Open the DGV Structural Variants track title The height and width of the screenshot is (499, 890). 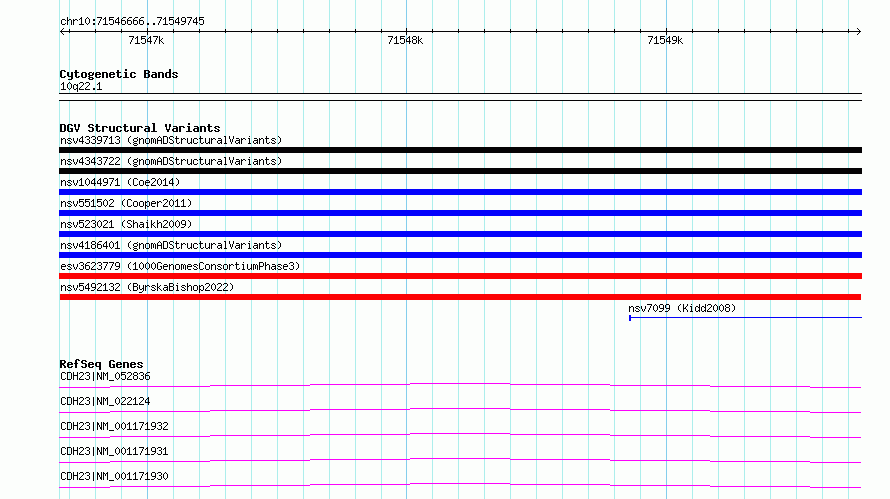(140, 128)
